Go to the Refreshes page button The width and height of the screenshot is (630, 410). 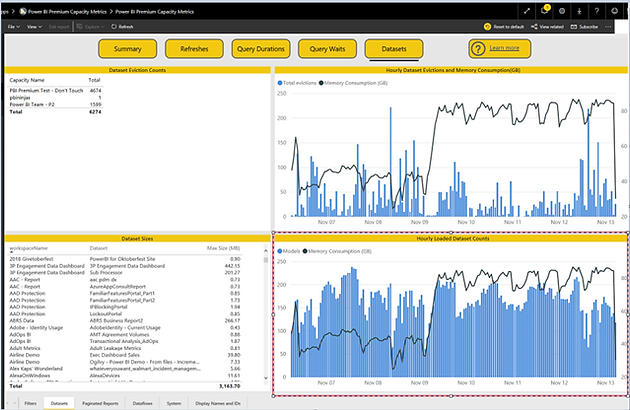tap(194, 49)
